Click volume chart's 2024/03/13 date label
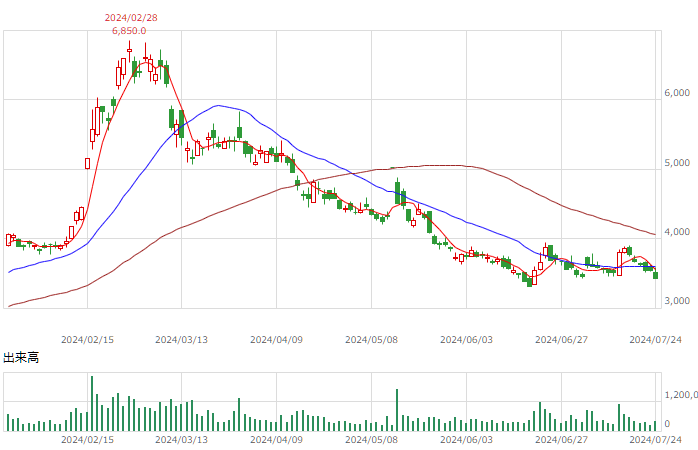Screen dimensions: 698x450 [181, 440]
